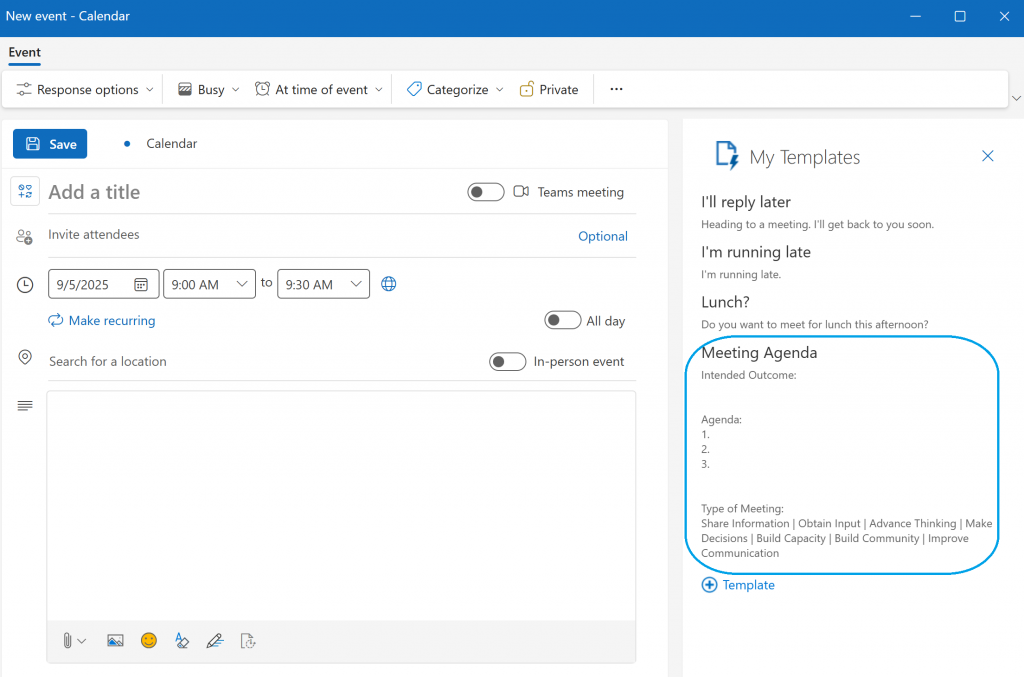Open the Categorize menu
Image resolution: width=1024 pixels, height=677 pixels.
[455, 89]
